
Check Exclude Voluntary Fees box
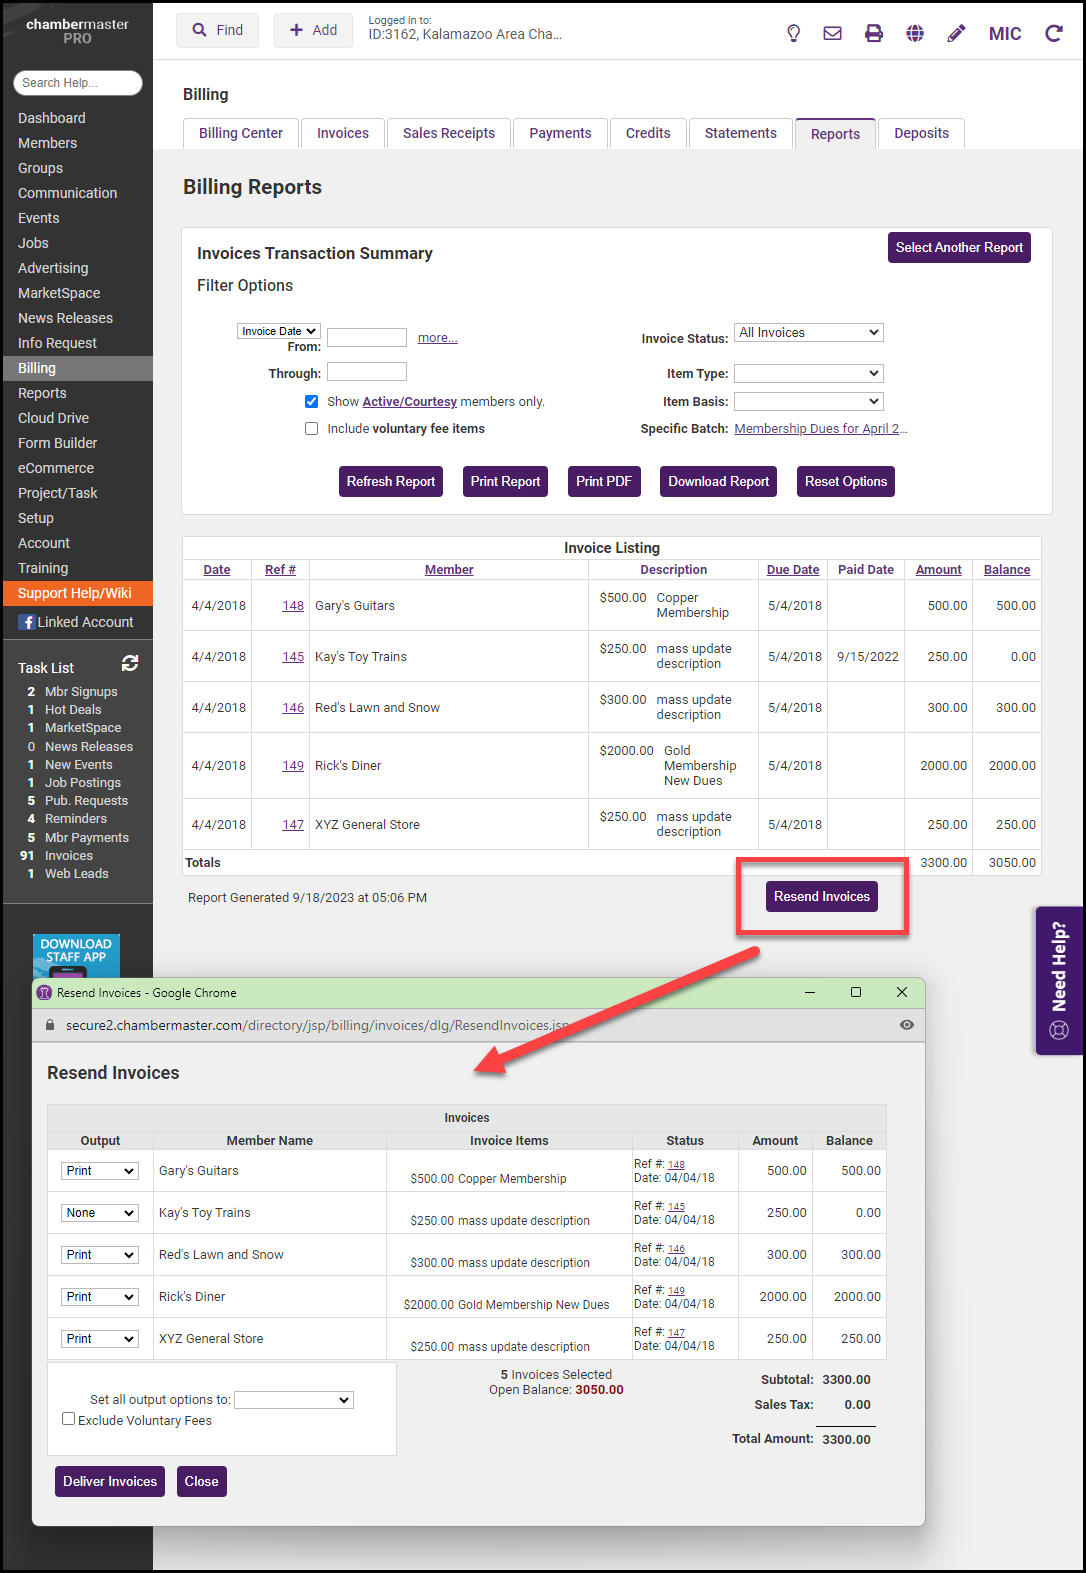coord(69,1419)
